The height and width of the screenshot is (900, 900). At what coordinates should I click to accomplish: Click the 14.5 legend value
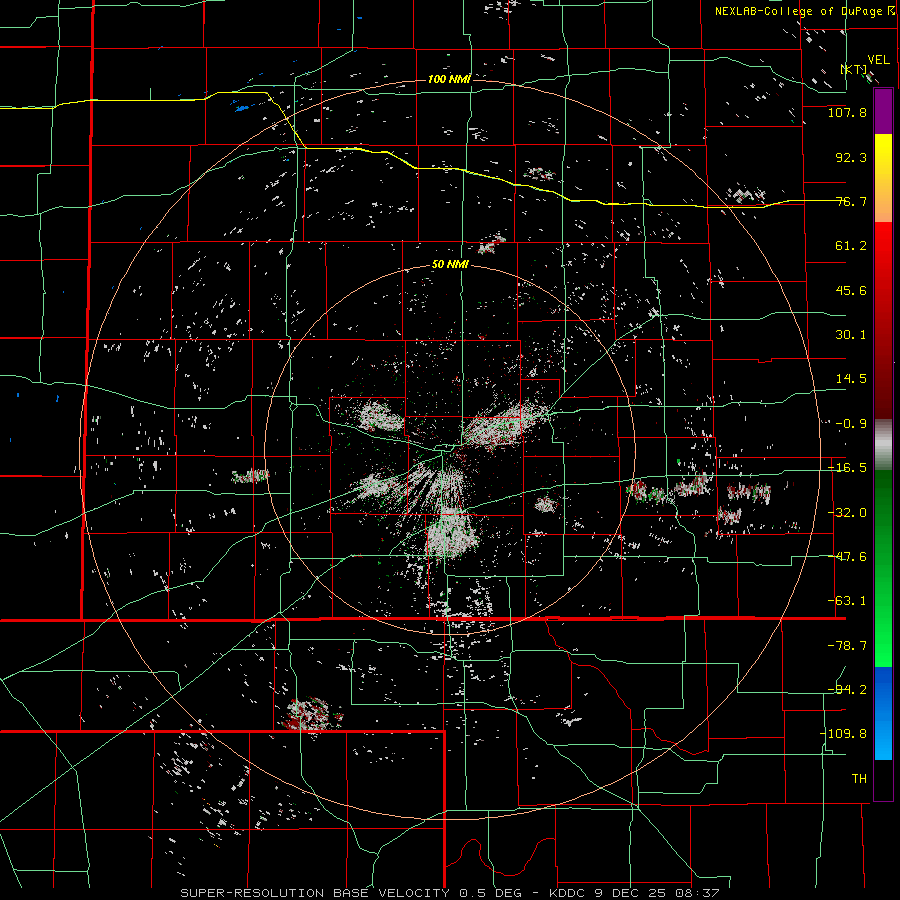851,379
